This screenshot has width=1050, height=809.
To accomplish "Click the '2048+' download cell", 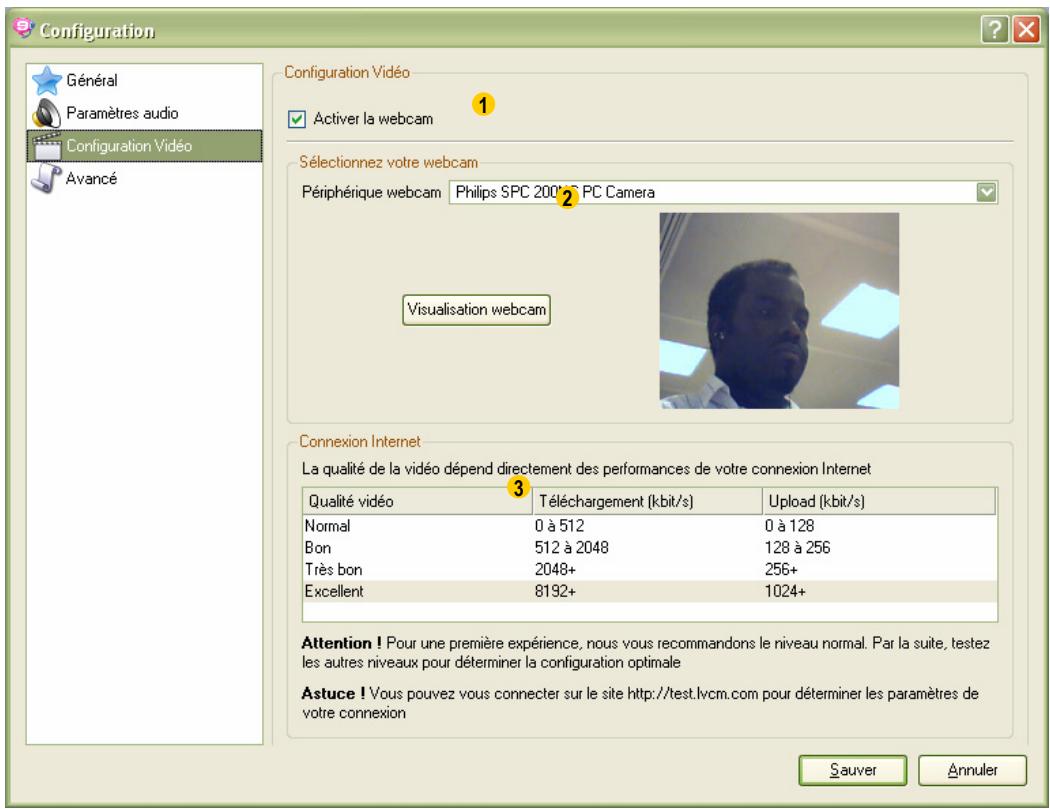I will [555, 570].
